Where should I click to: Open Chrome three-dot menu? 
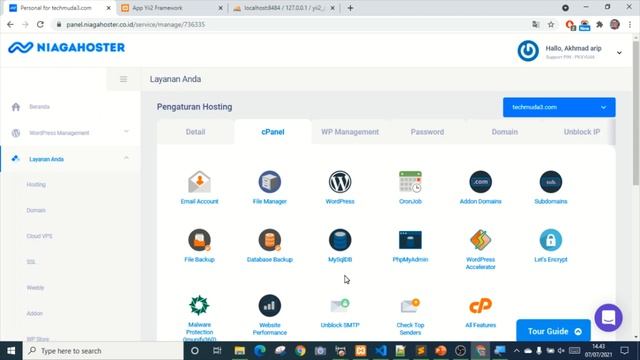(630, 24)
